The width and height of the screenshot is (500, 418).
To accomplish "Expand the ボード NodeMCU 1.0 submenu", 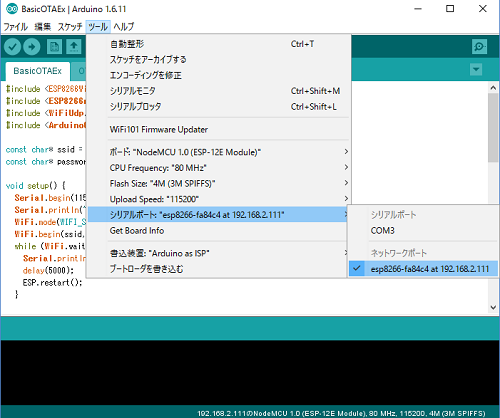I will pyautogui.click(x=219, y=152).
